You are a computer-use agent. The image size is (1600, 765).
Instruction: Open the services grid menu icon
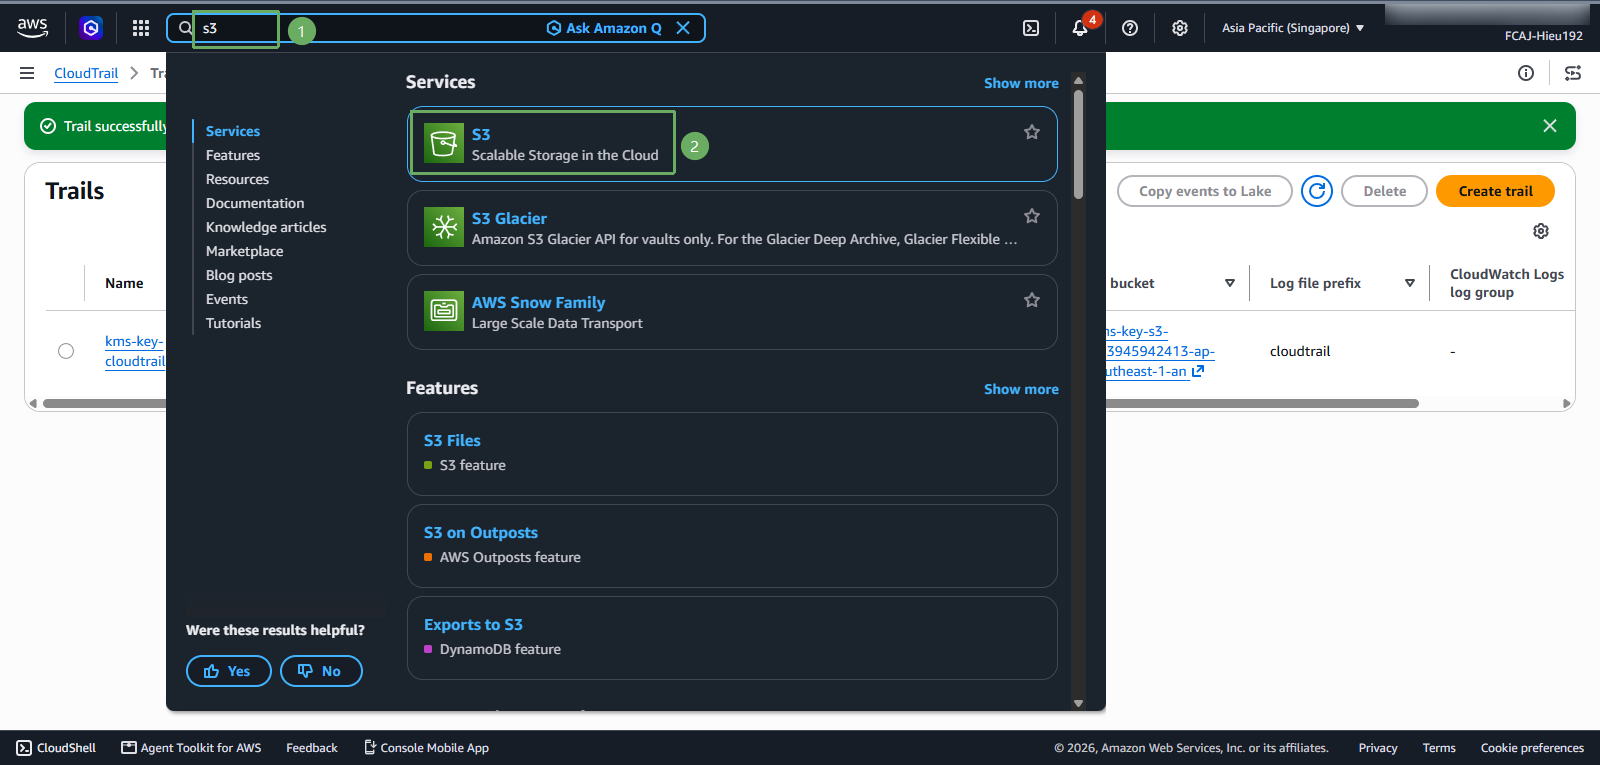click(141, 28)
